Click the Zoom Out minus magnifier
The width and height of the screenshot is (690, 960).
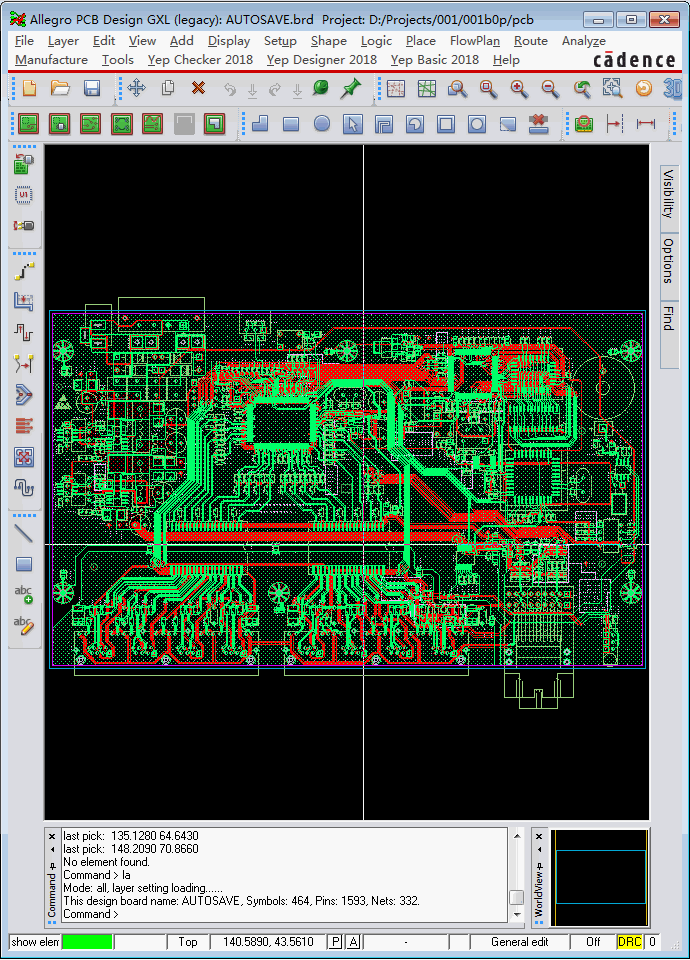pyautogui.click(x=550, y=89)
